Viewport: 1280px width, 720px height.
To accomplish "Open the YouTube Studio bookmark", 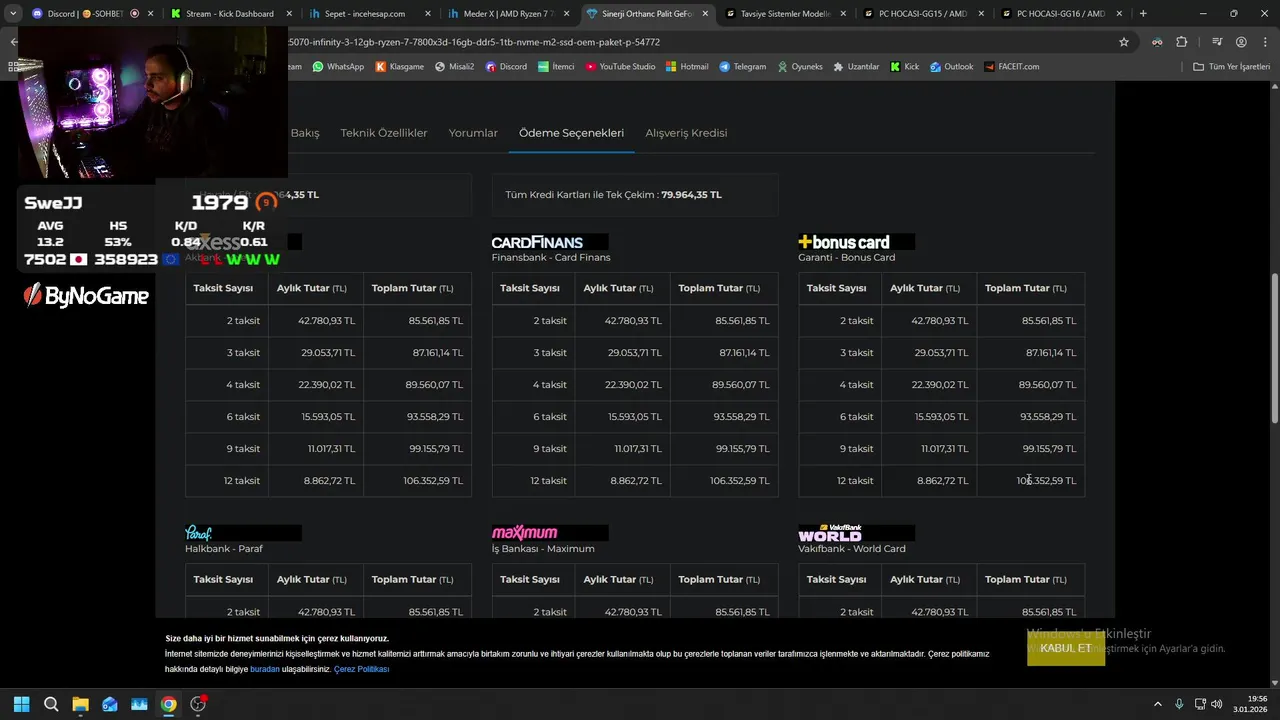I will 620,67.
